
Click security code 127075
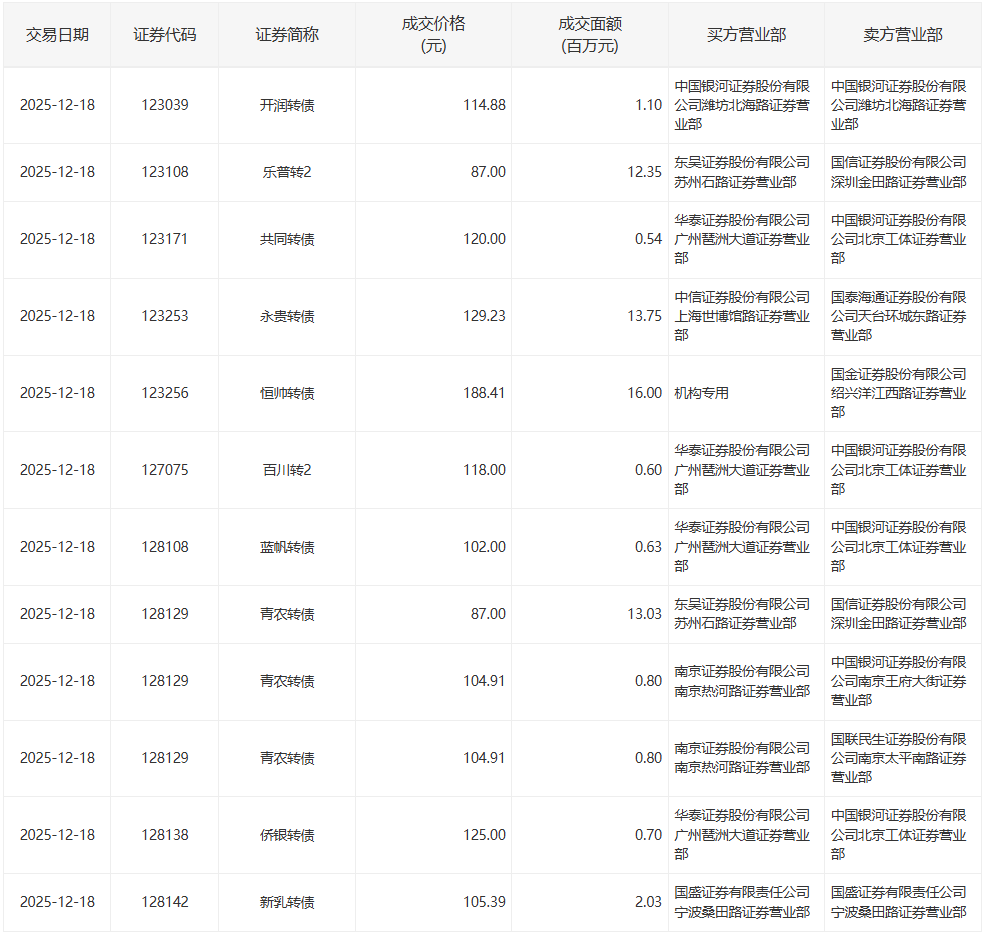[164, 470]
